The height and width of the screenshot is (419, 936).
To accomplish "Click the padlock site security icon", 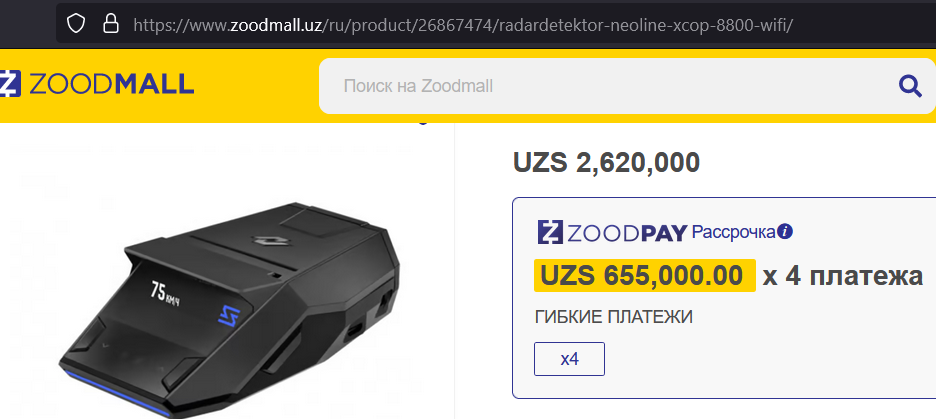I will click(110, 23).
